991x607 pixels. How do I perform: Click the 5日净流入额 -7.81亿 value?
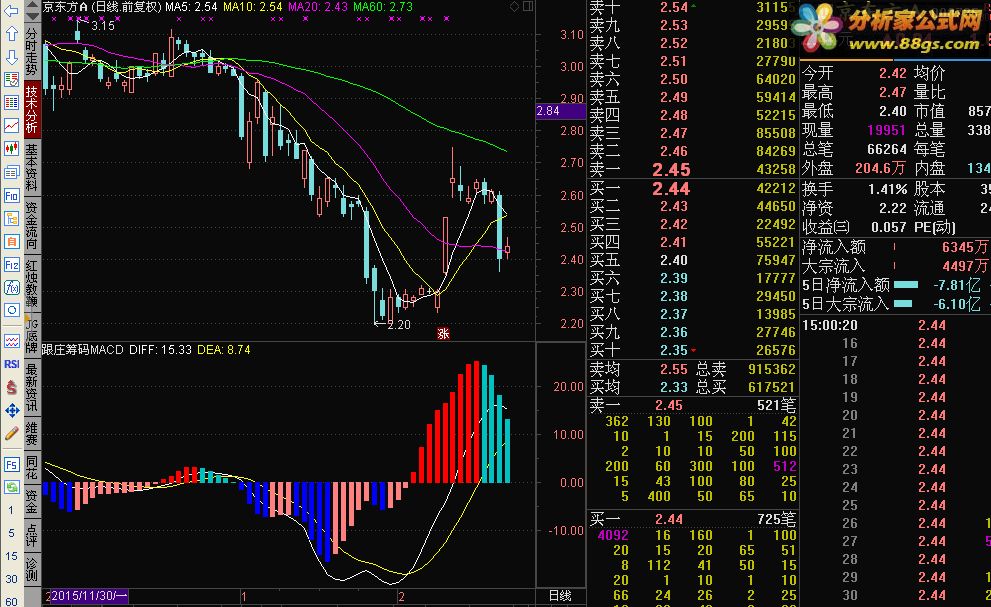coord(957,285)
